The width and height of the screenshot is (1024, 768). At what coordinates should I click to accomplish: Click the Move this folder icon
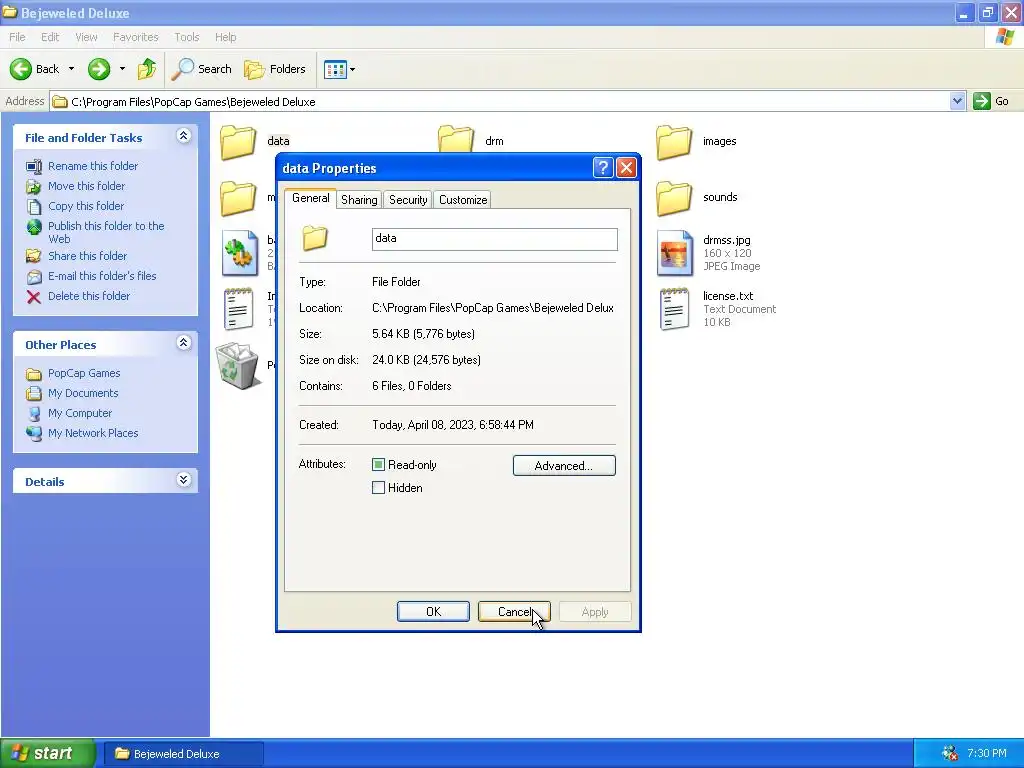pyautogui.click(x=34, y=187)
